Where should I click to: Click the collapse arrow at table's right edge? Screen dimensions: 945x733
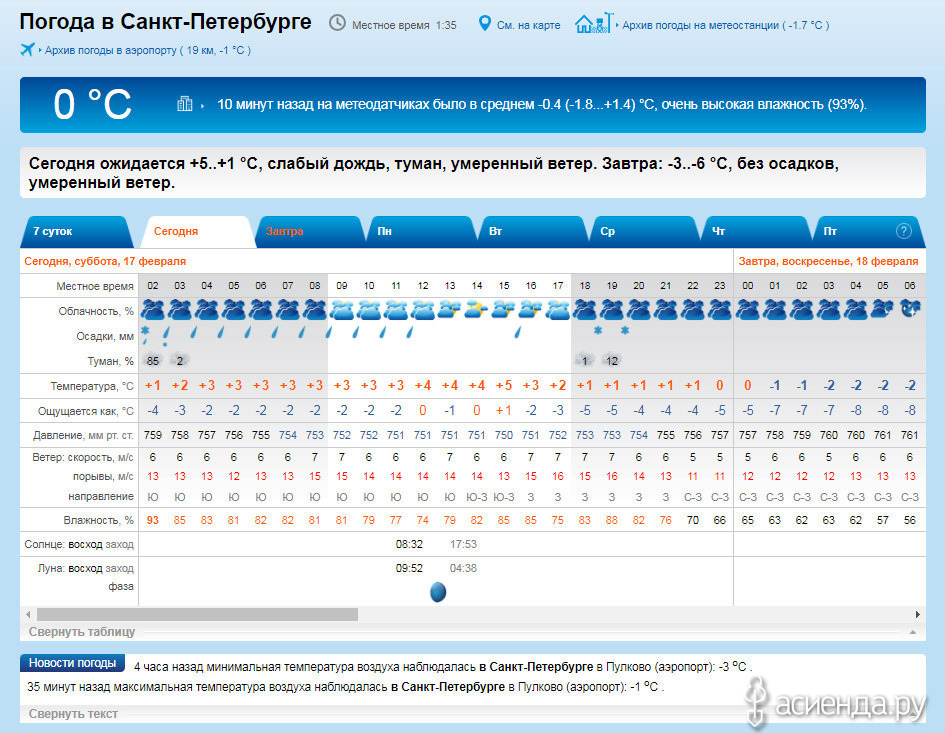click(913, 632)
